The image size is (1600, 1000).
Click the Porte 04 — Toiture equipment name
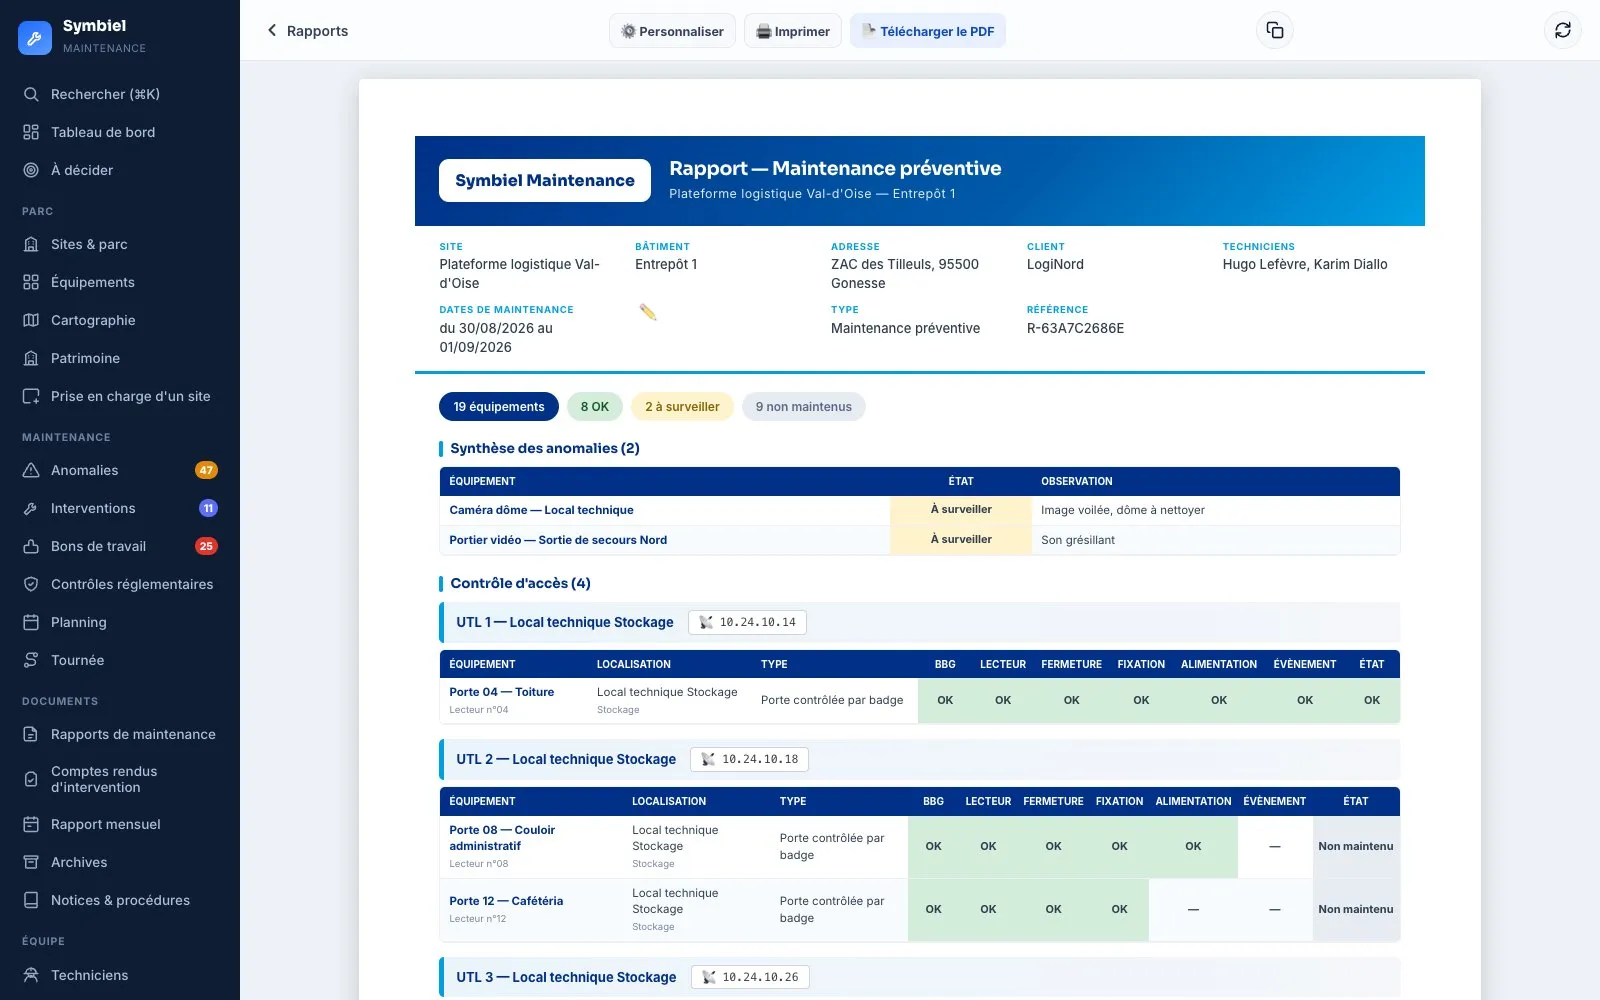tap(501, 692)
